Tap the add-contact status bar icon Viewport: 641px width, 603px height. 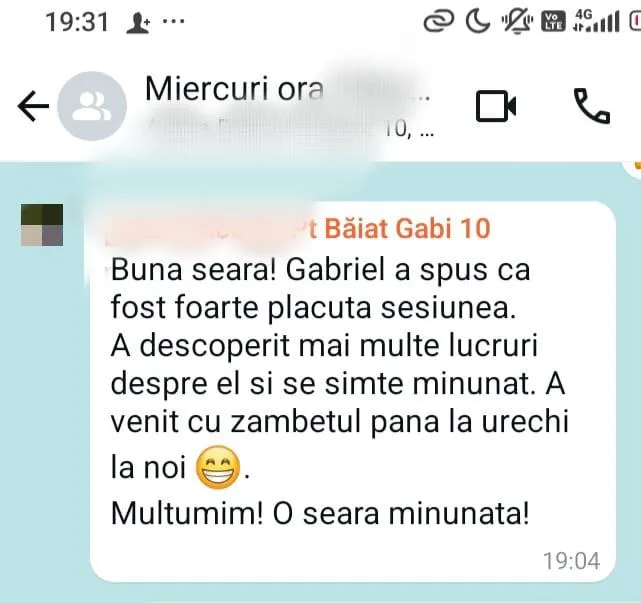pyautogui.click(x=138, y=22)
